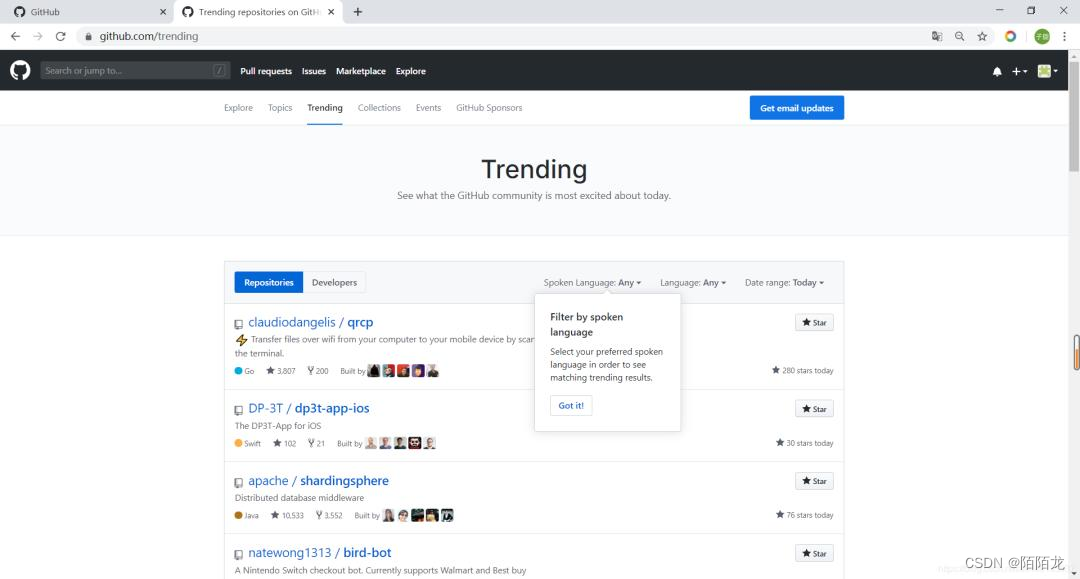Star the apache/shardingsphere repository
The width and height of the screenshot is (1080, 579).
[814, 481]
